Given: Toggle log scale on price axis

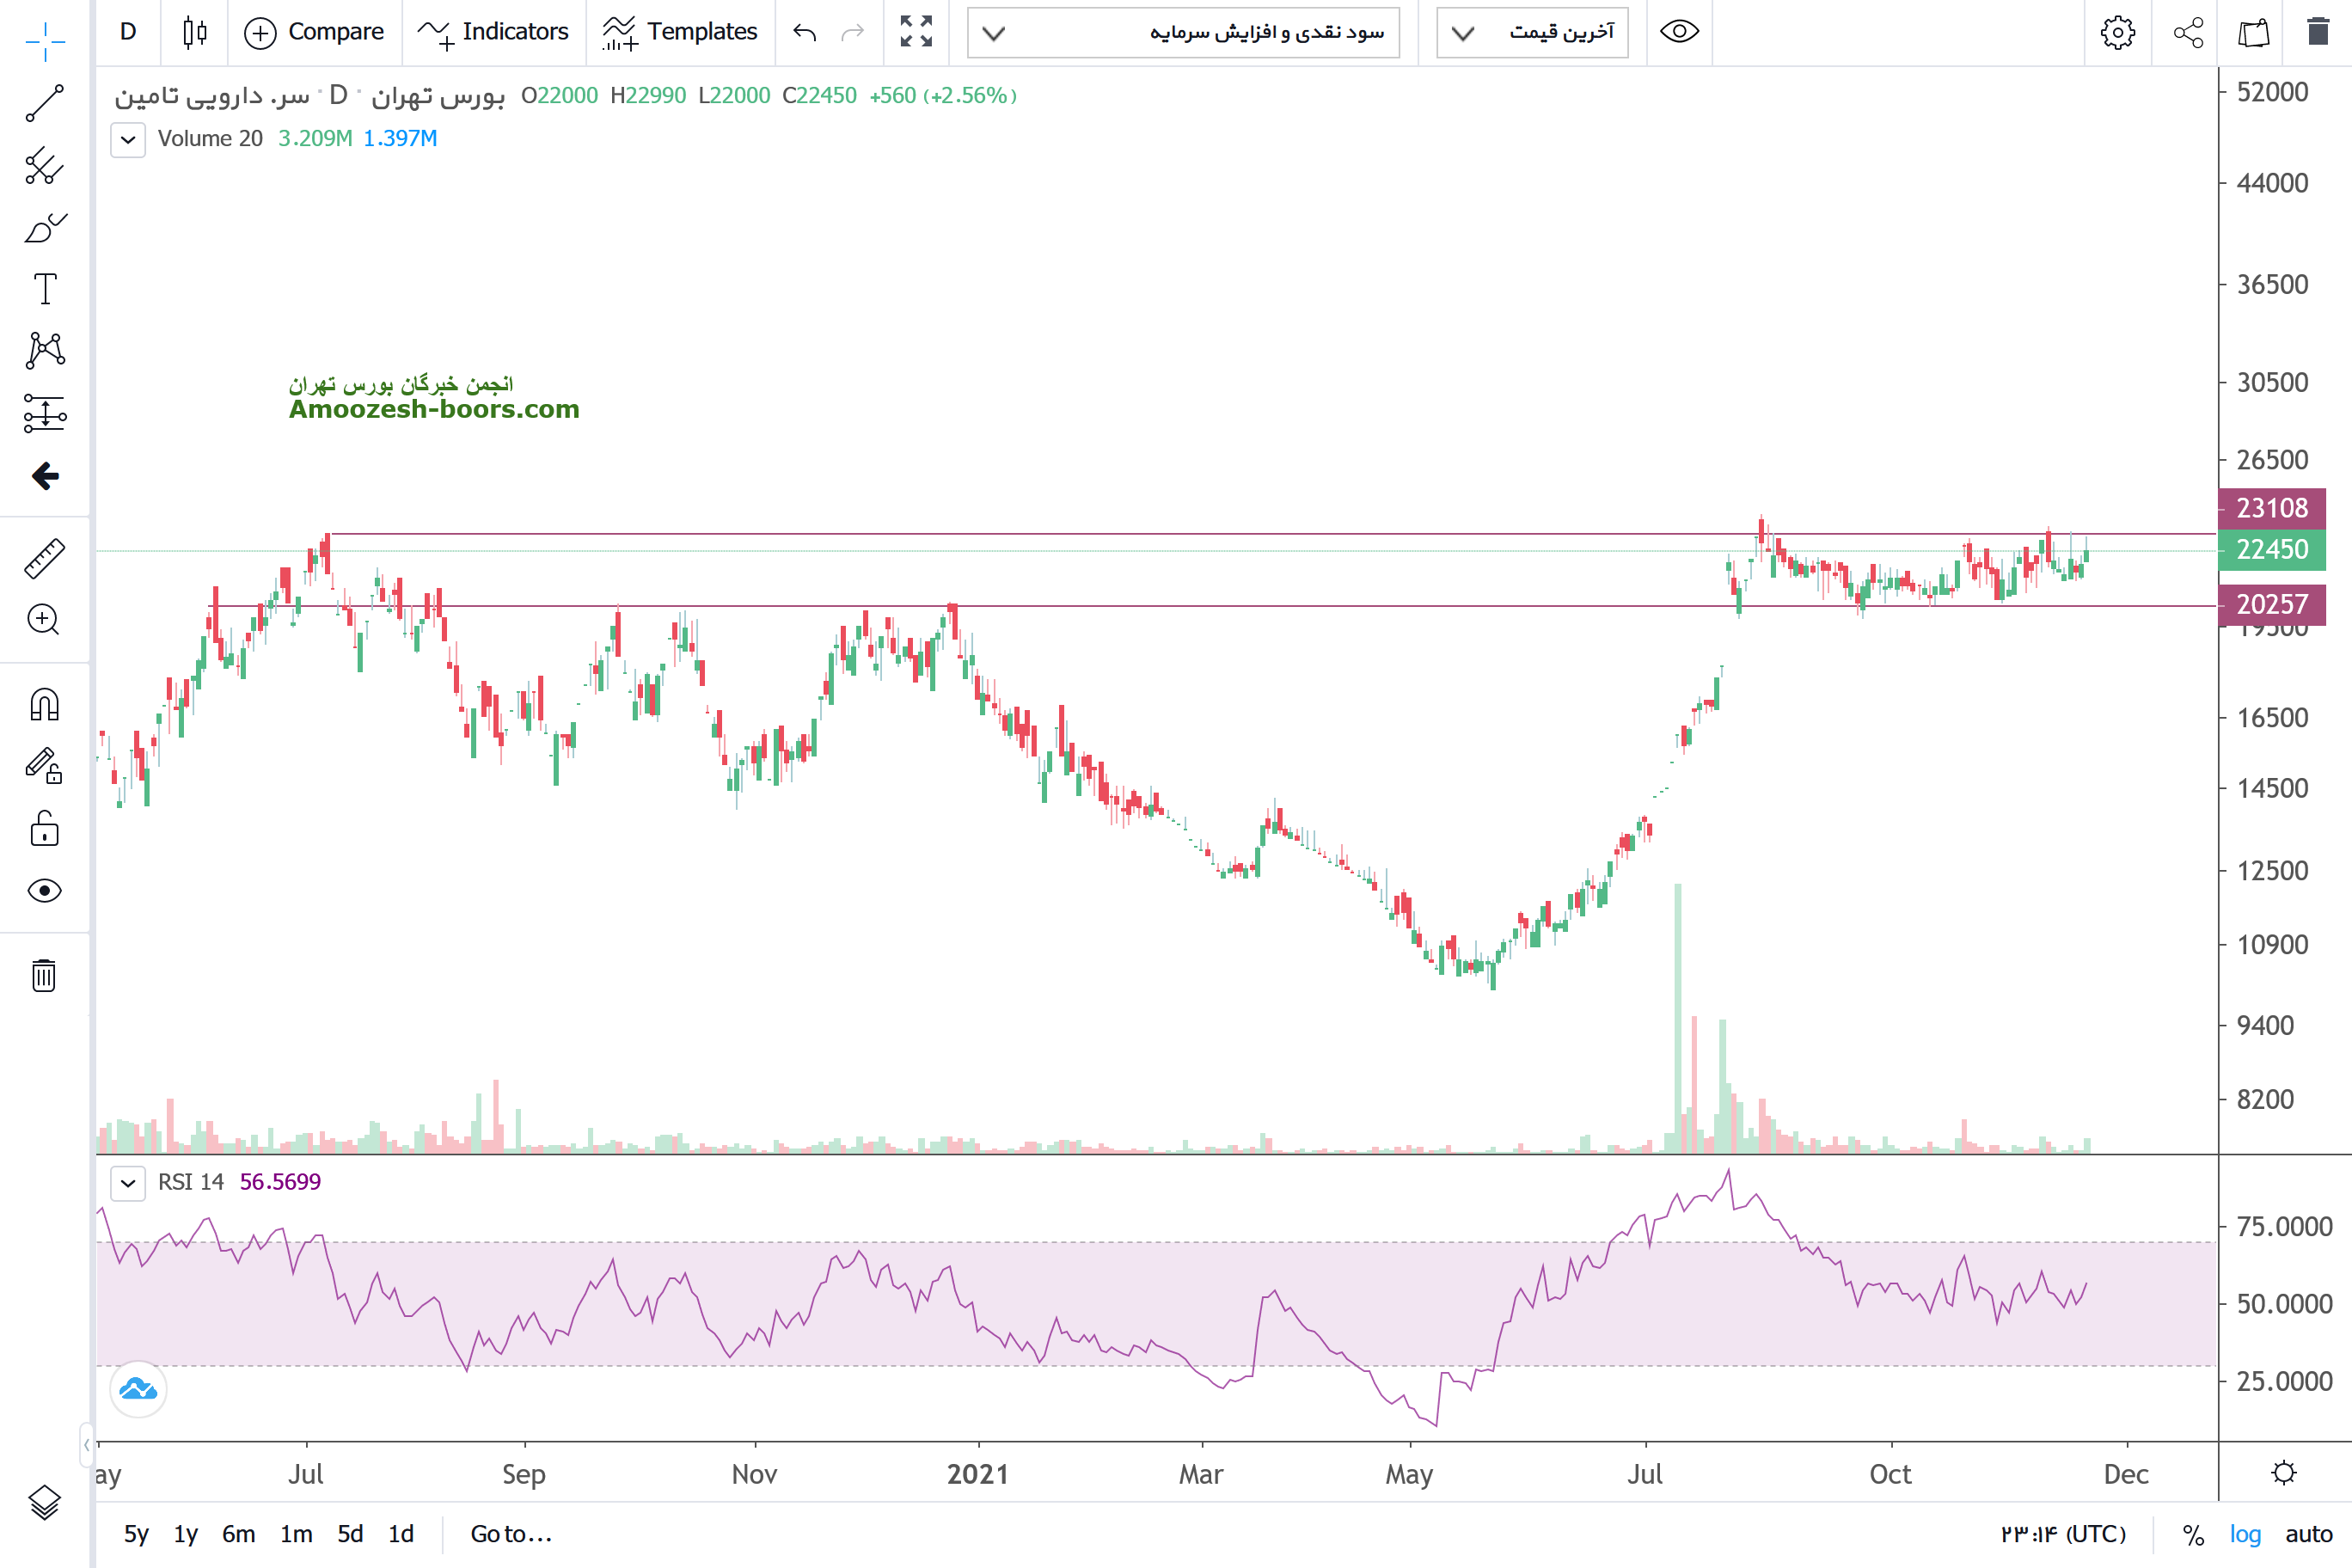Looking at the screenshot, I should 2244,1534.
